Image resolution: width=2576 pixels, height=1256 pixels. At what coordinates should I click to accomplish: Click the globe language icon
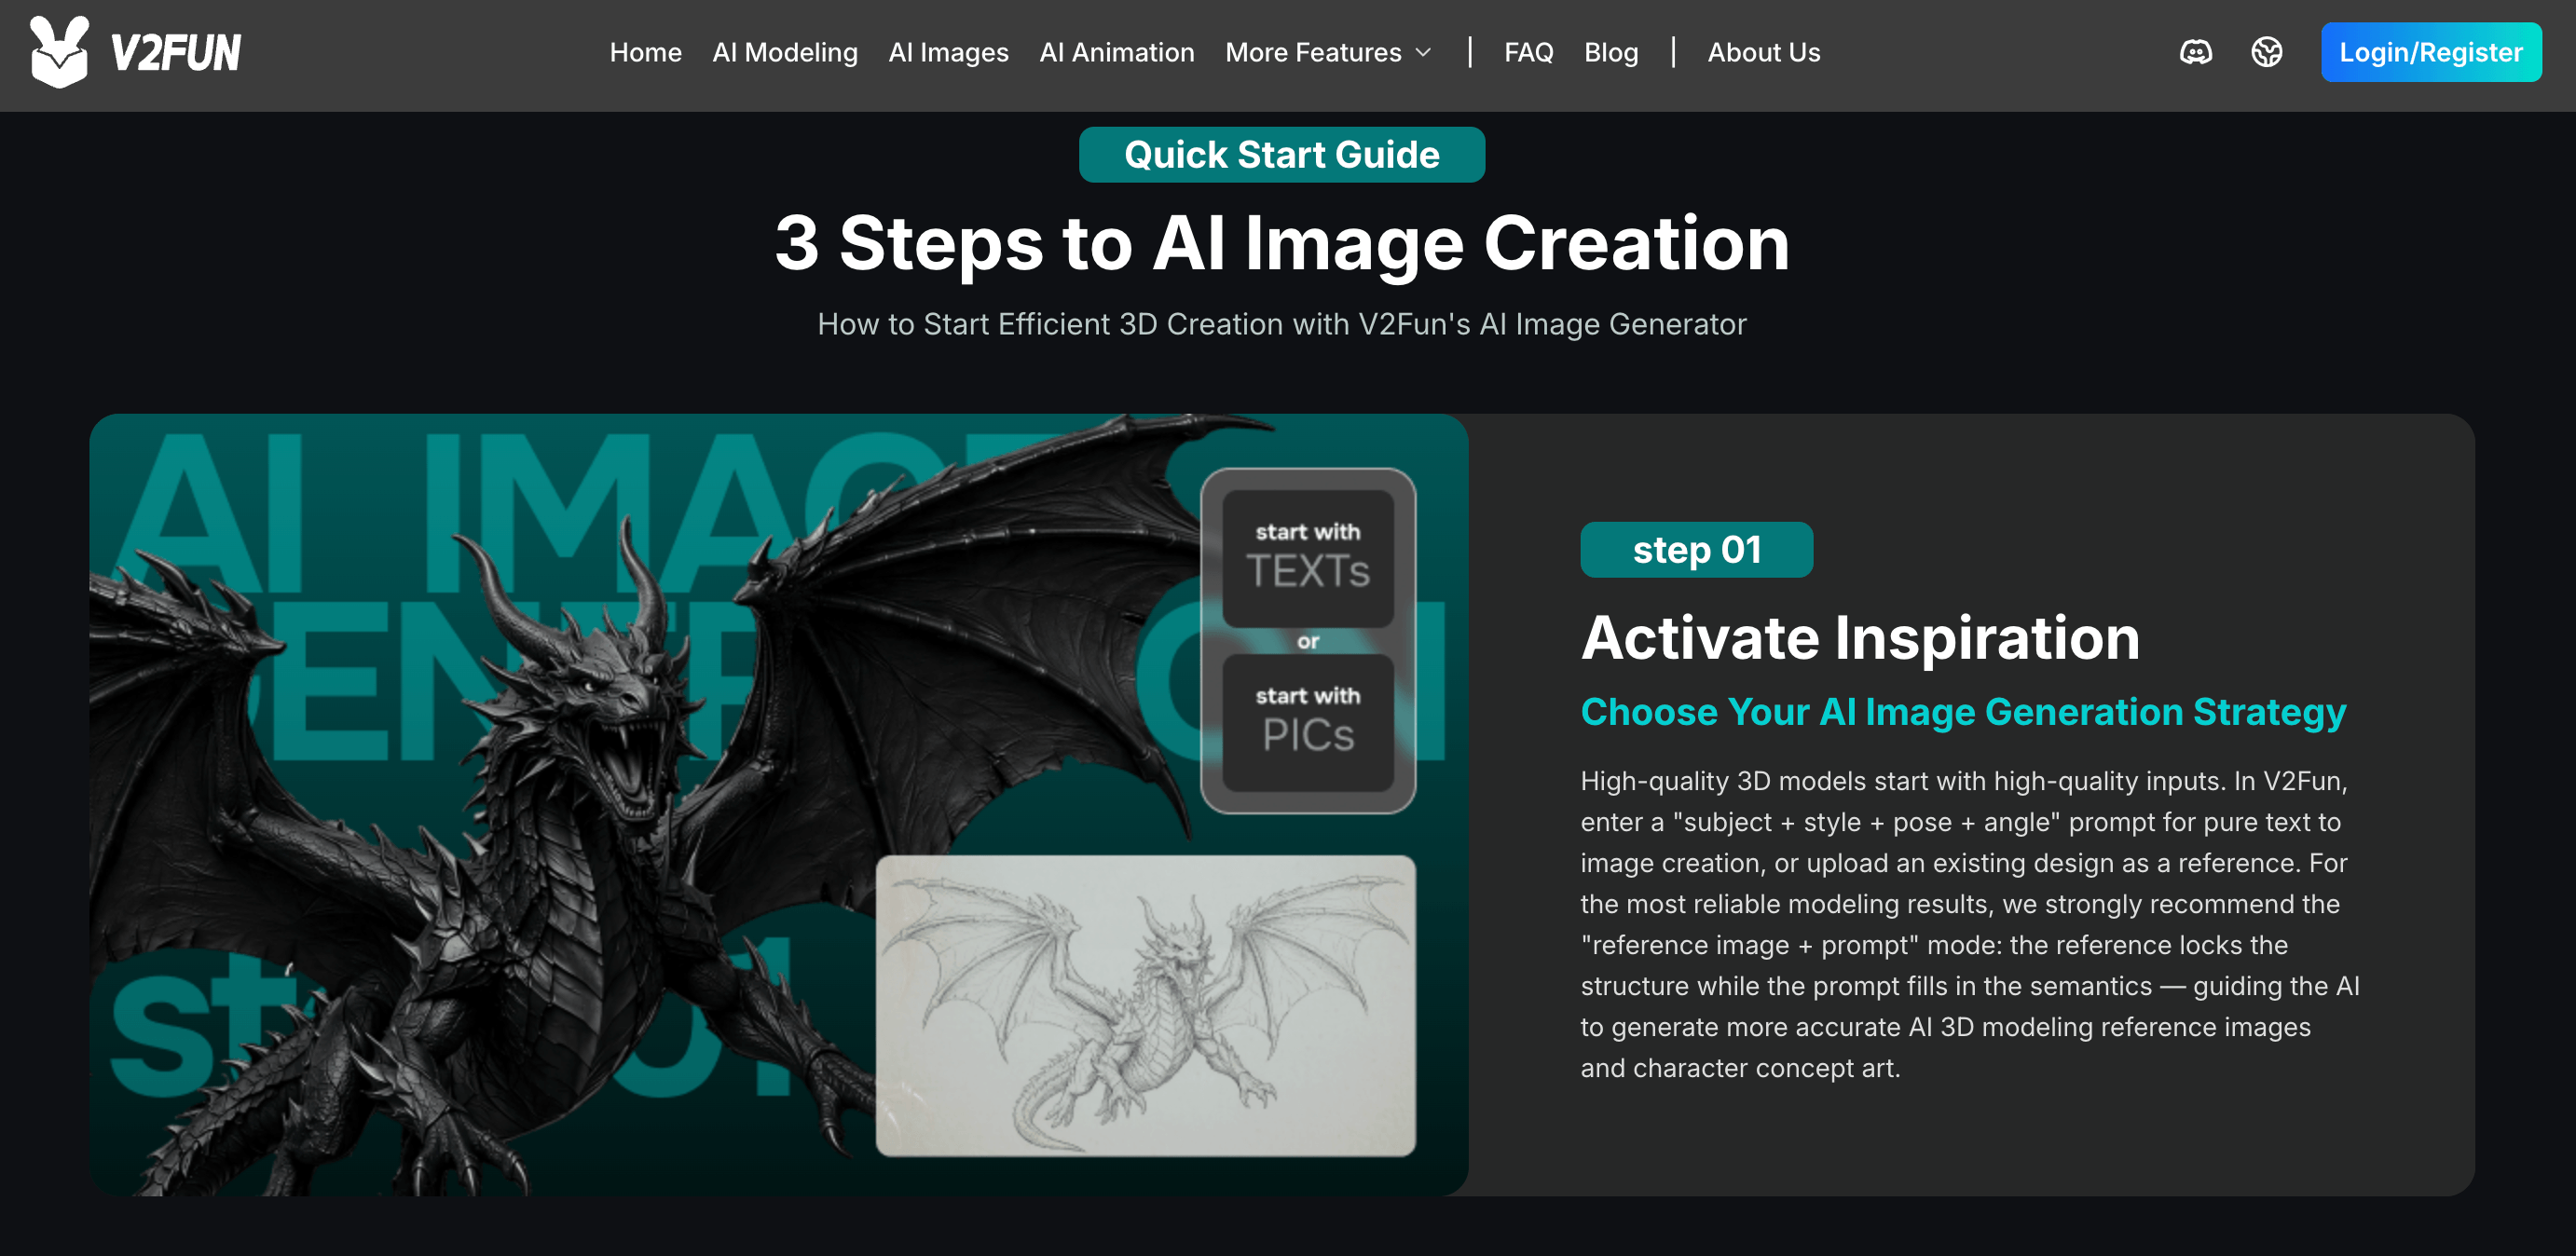(x=2267, y=52)
